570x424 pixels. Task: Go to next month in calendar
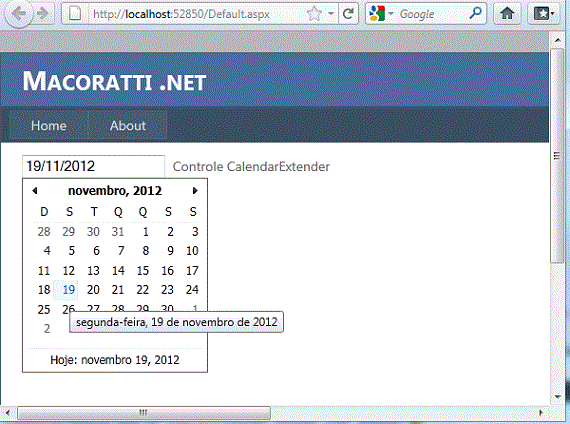(x=195, y=191)
